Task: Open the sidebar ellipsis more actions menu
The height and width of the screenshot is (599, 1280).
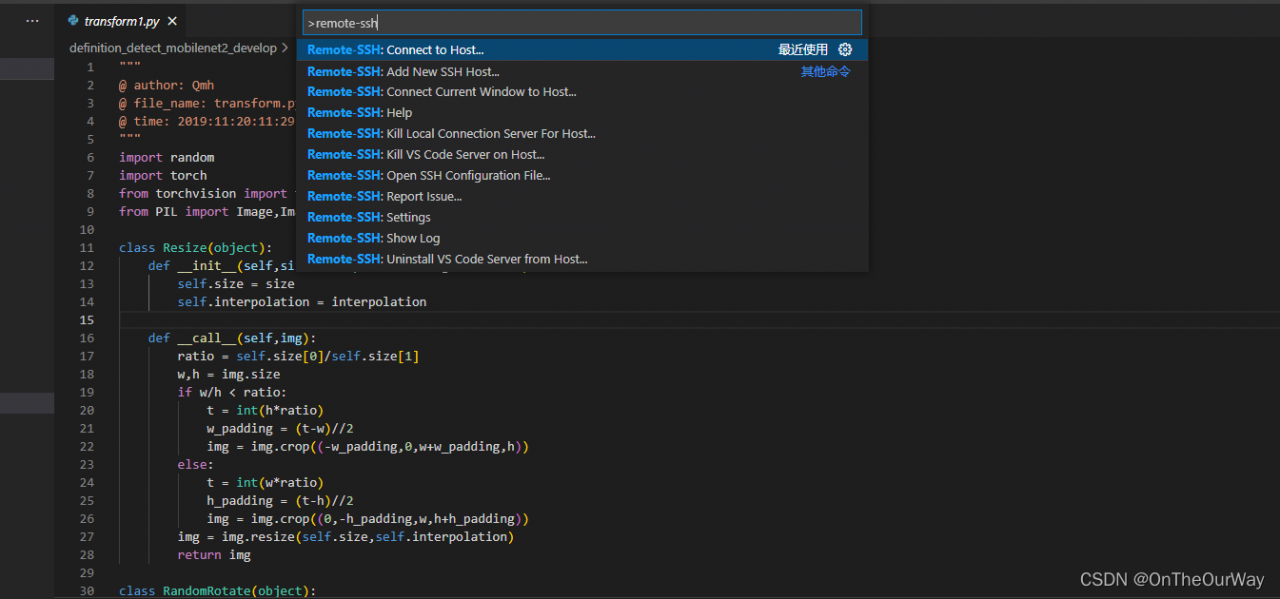Action: click(32, 20)
